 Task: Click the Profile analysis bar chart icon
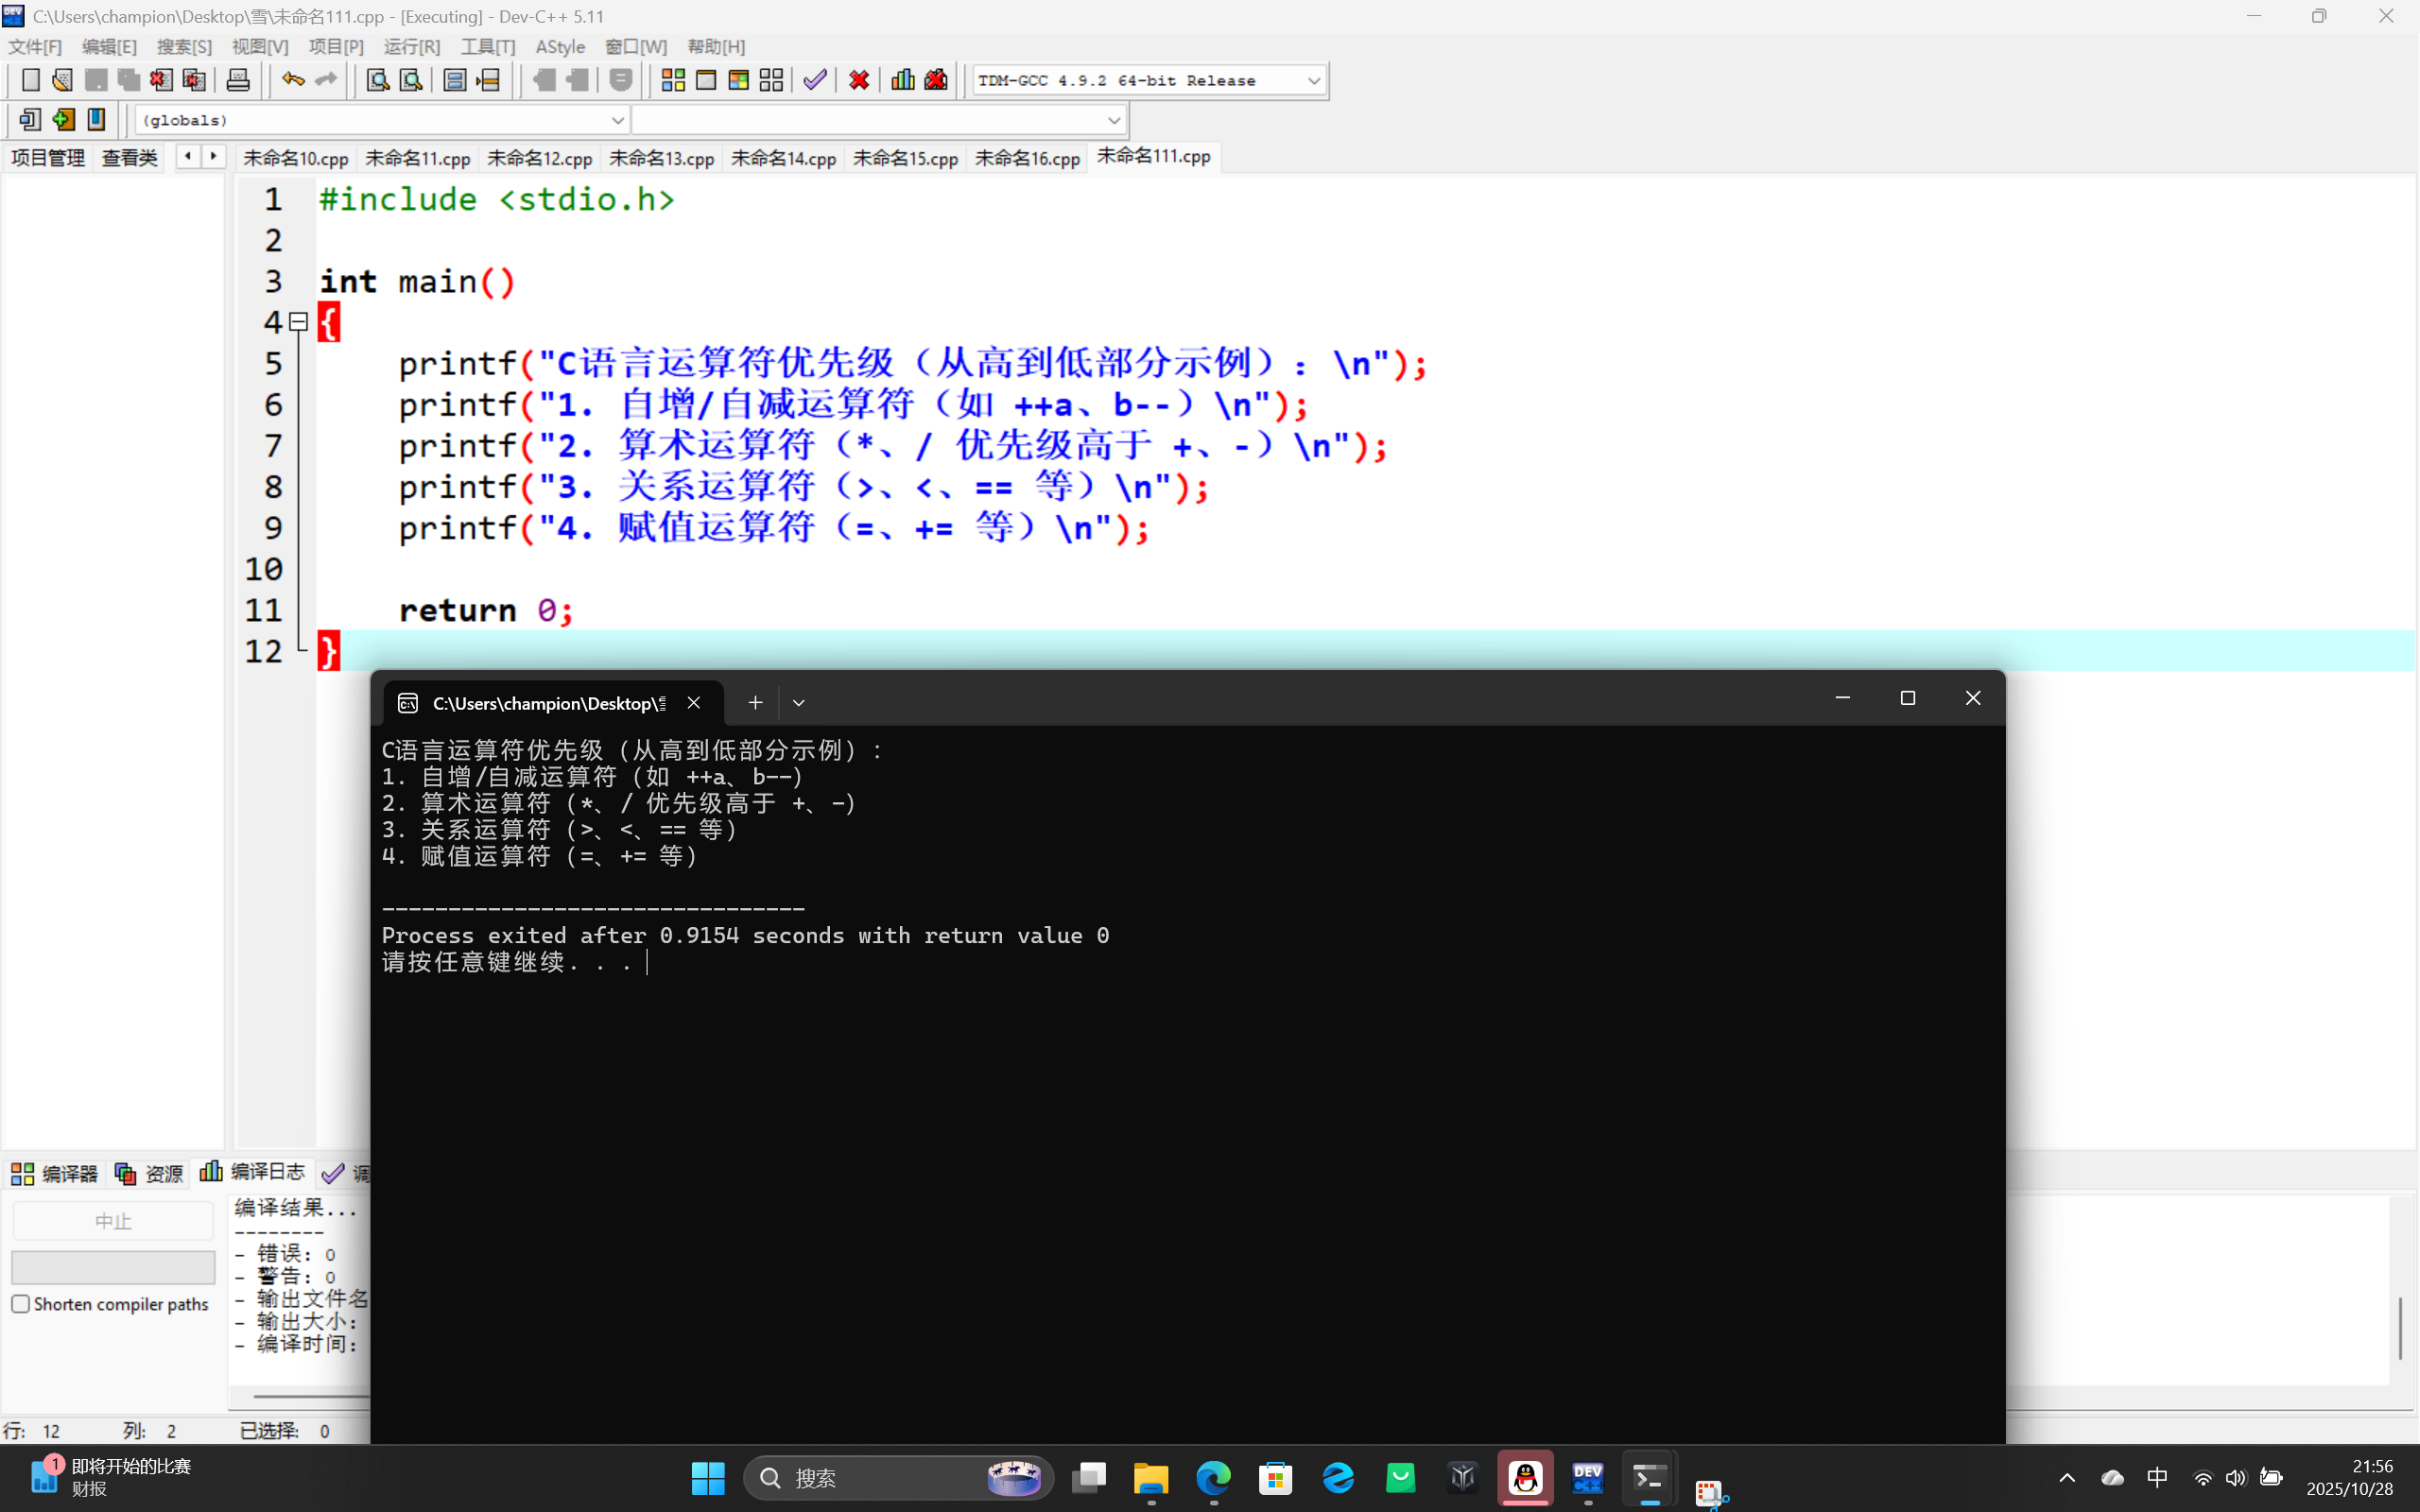tap(902, 80)
